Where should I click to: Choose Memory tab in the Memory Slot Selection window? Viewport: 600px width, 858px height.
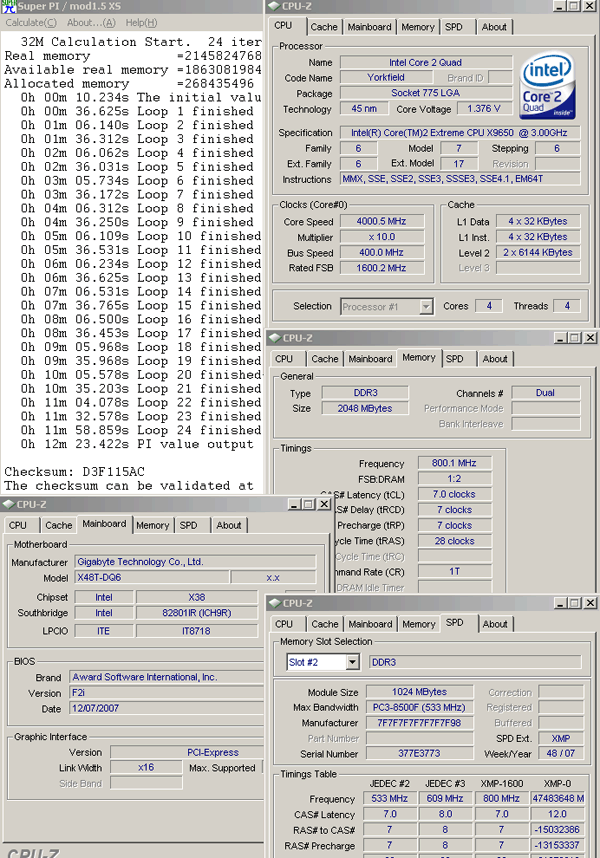[x=418, y=624]
